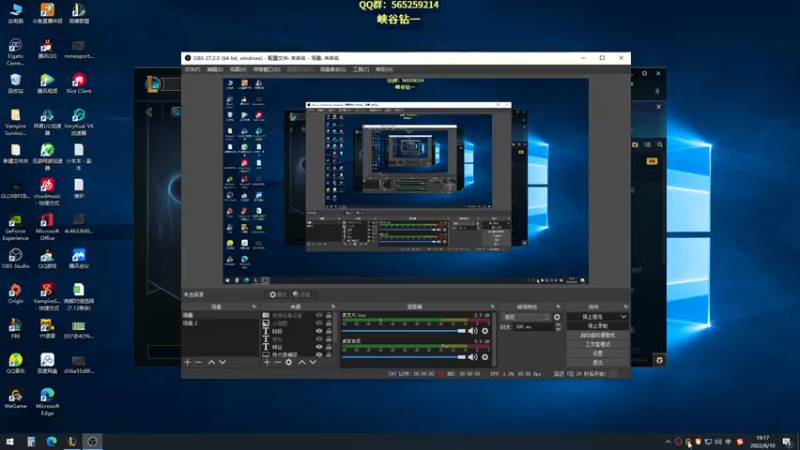The width and height of the screenshot is (800, 450).
Task: Move source up in Sources panel
Action: (x=302, y=362)
